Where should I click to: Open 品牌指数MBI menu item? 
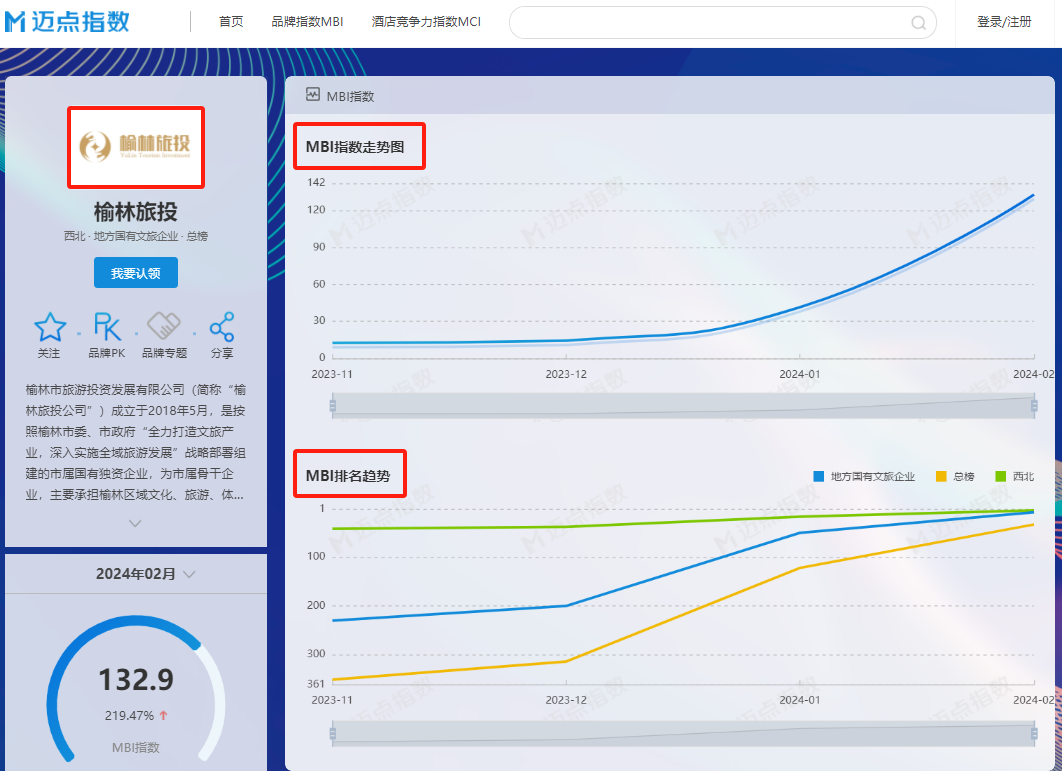[x=307, y=22]
